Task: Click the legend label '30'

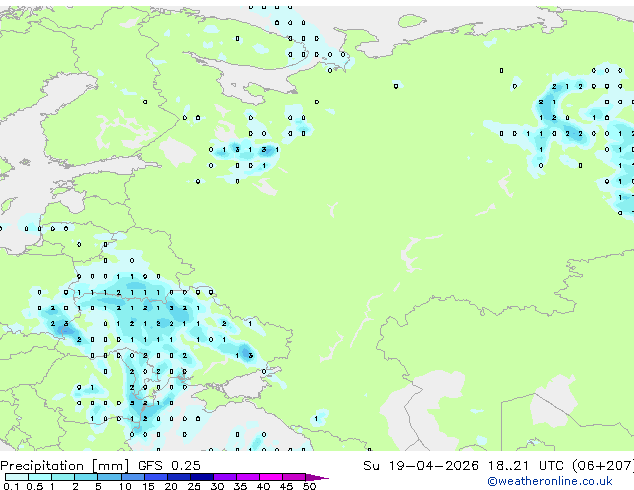Action: pos(217,486)
